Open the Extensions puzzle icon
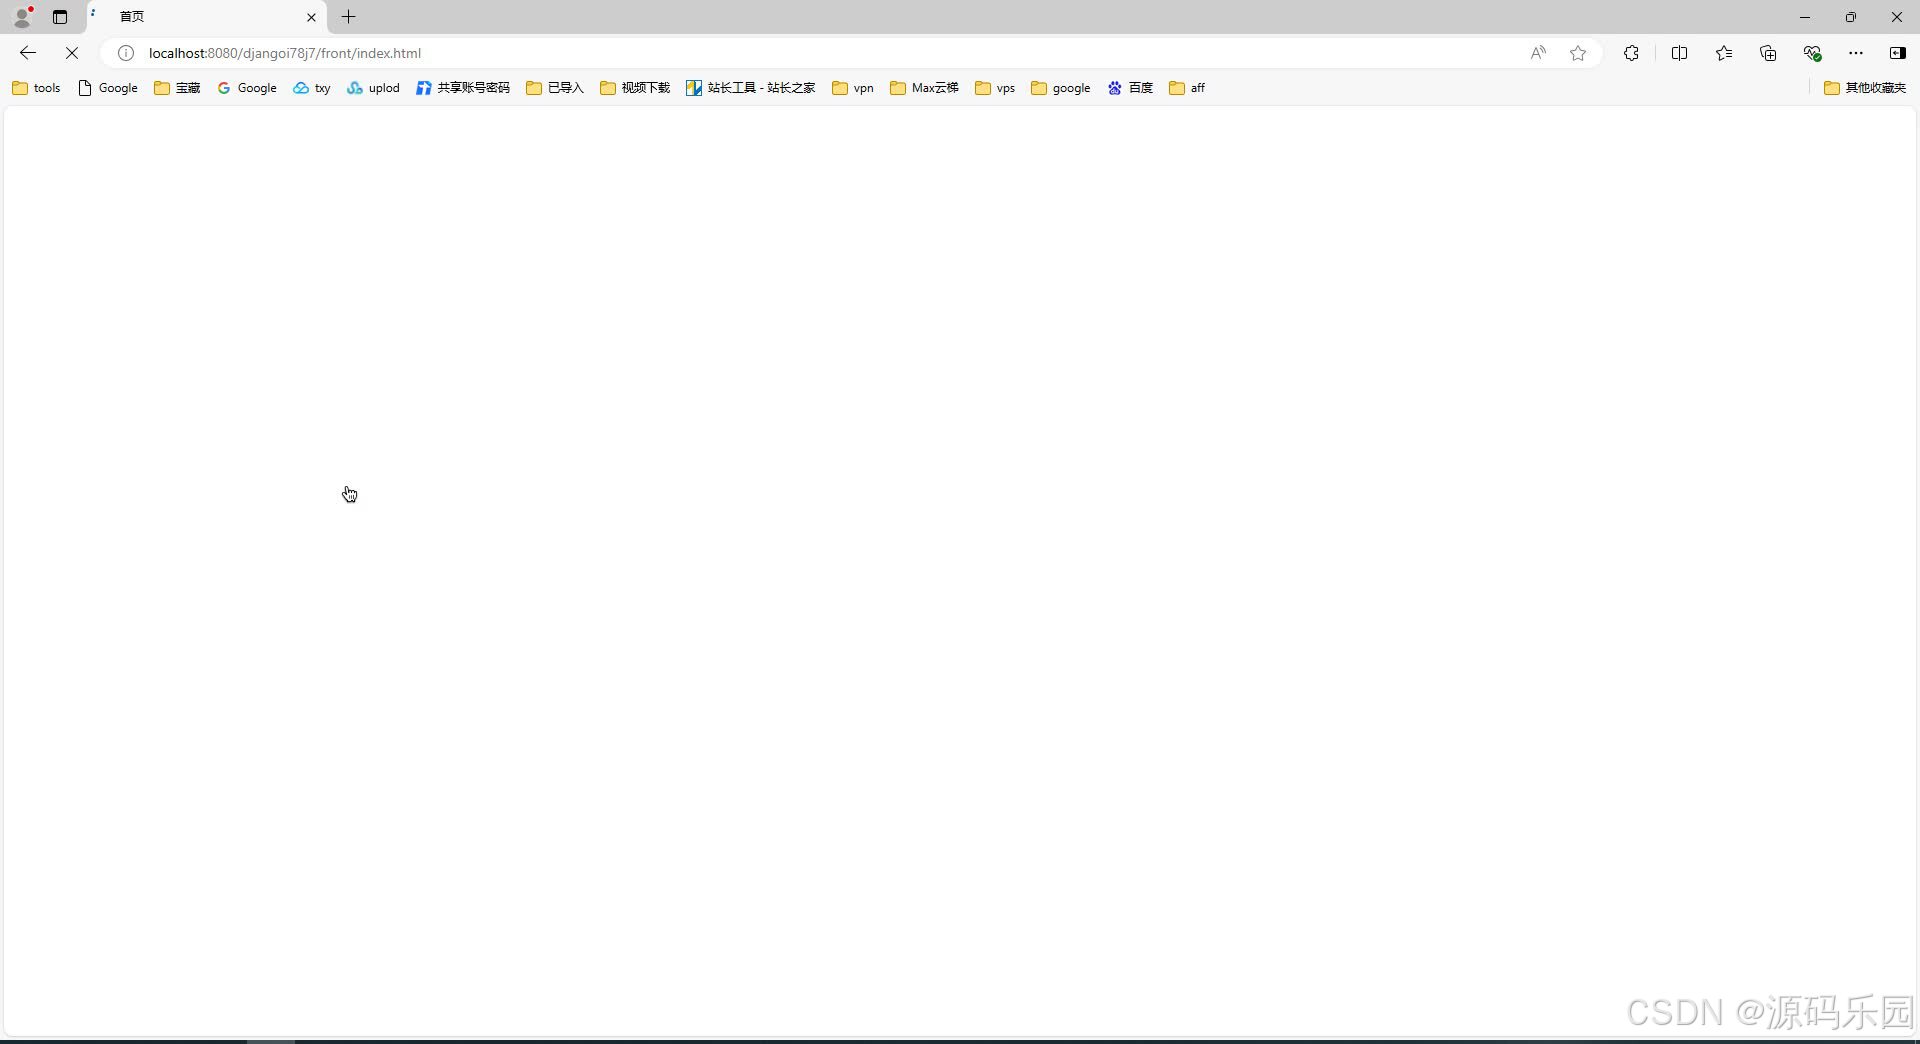This screenshot has height=1044, width=1920. point(1631,52)
